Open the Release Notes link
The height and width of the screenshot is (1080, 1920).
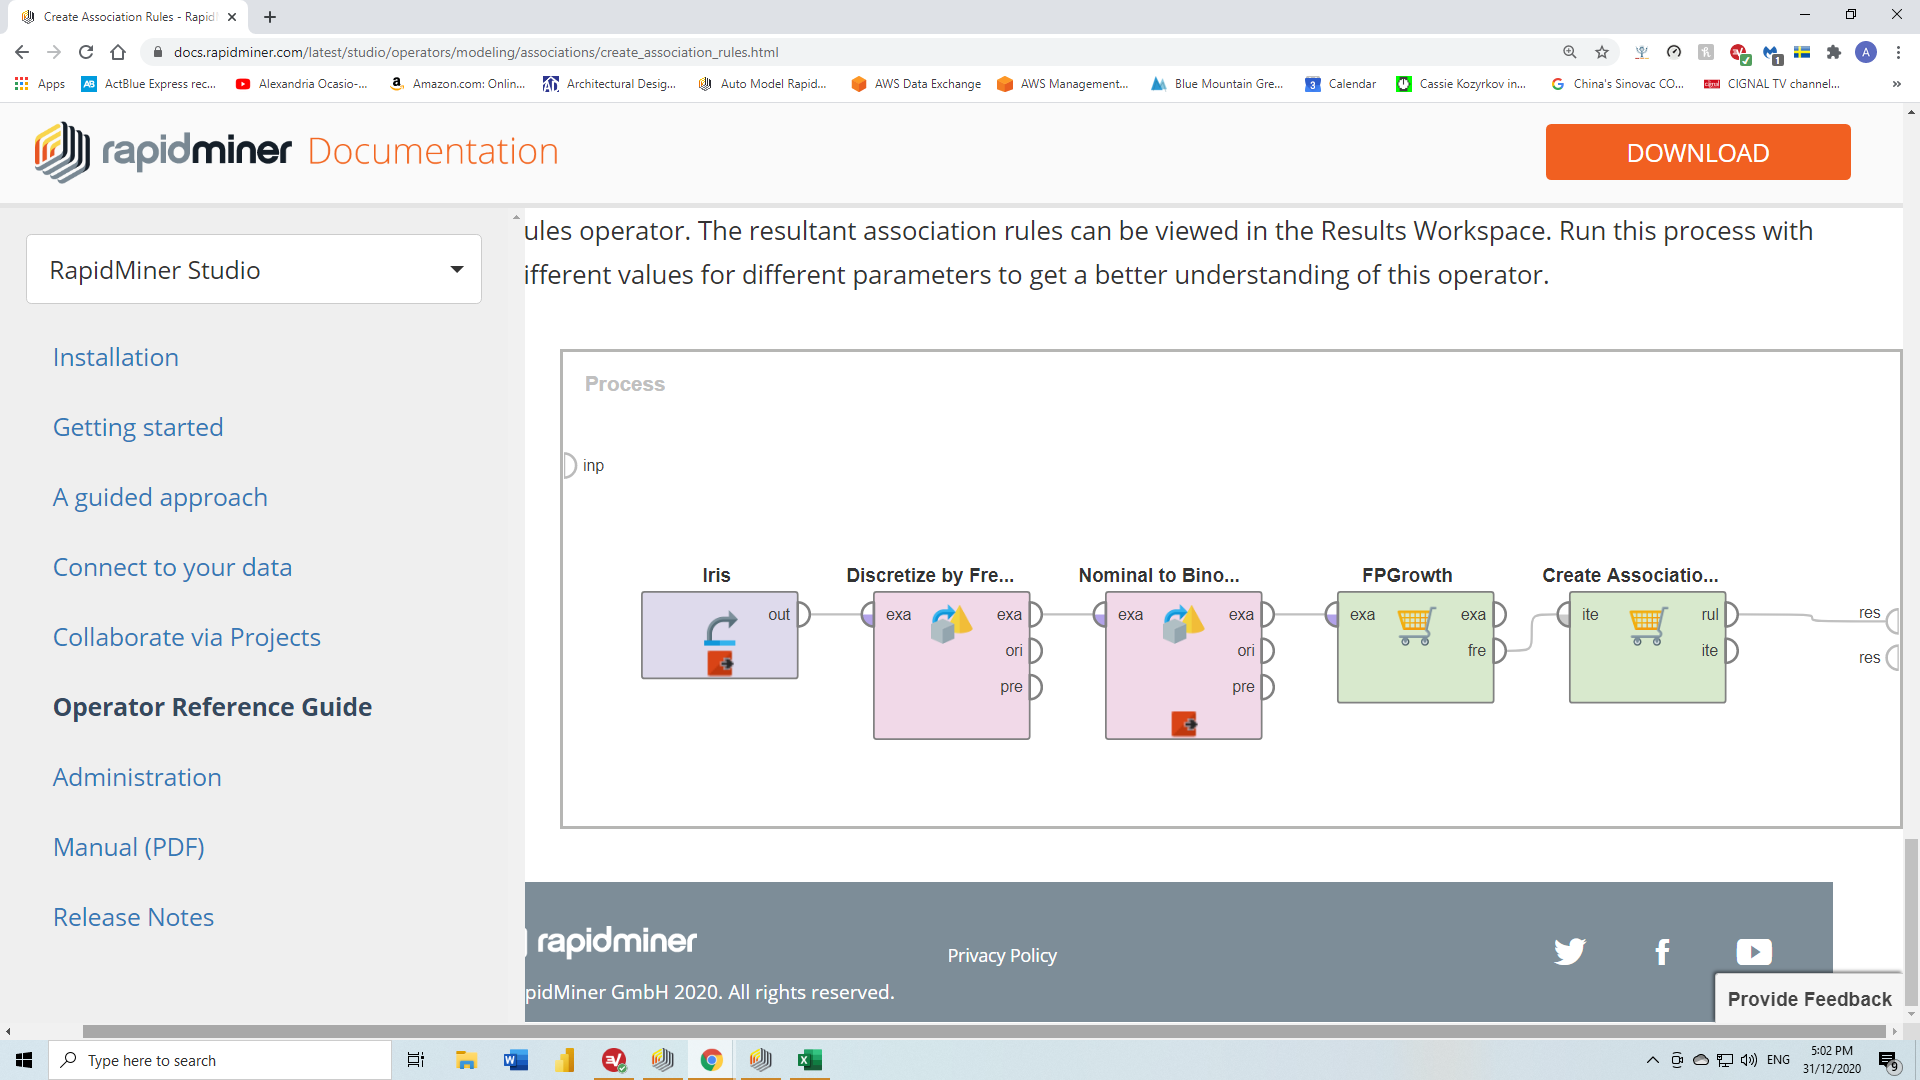point(134,917)
